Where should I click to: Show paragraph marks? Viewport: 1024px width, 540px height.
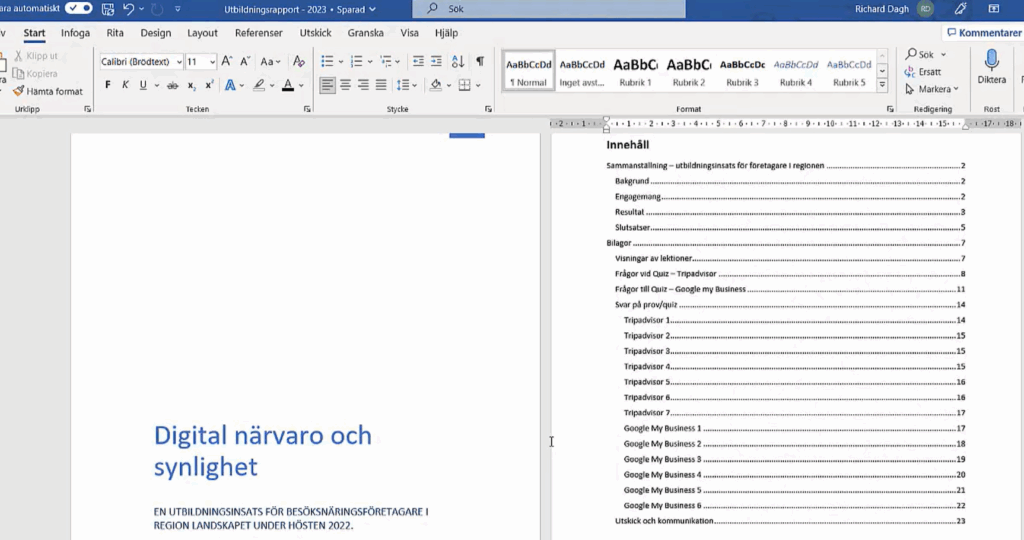[x=480, y=61]
